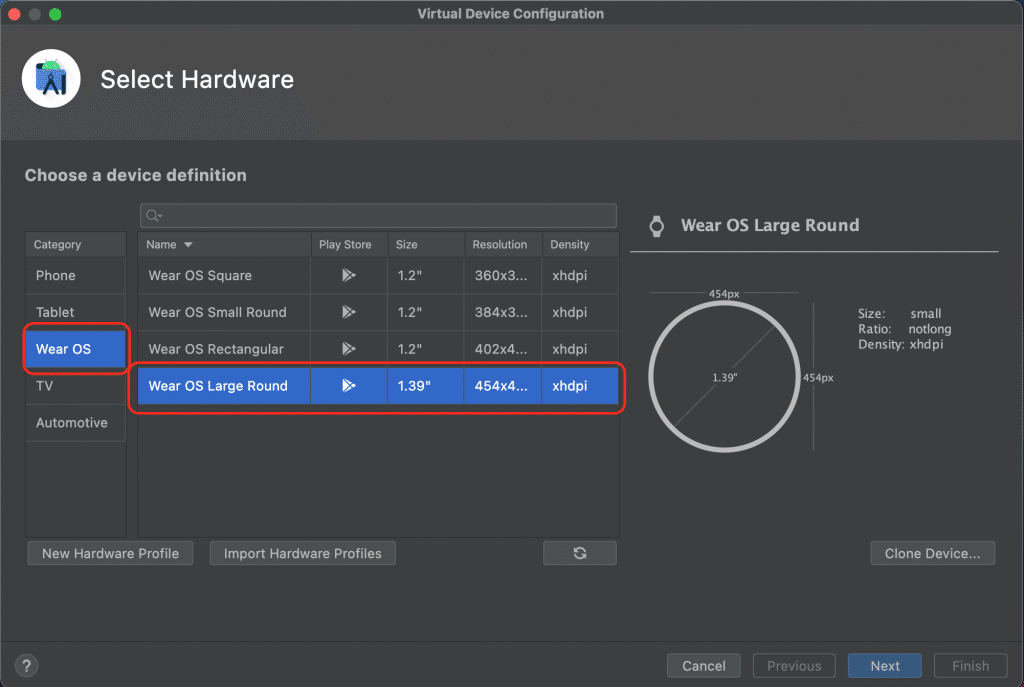Viewport: 1024px width, 687px height.
Task: Click the Play Store icon for Wear OS Large Round
Action: (349, 385)
